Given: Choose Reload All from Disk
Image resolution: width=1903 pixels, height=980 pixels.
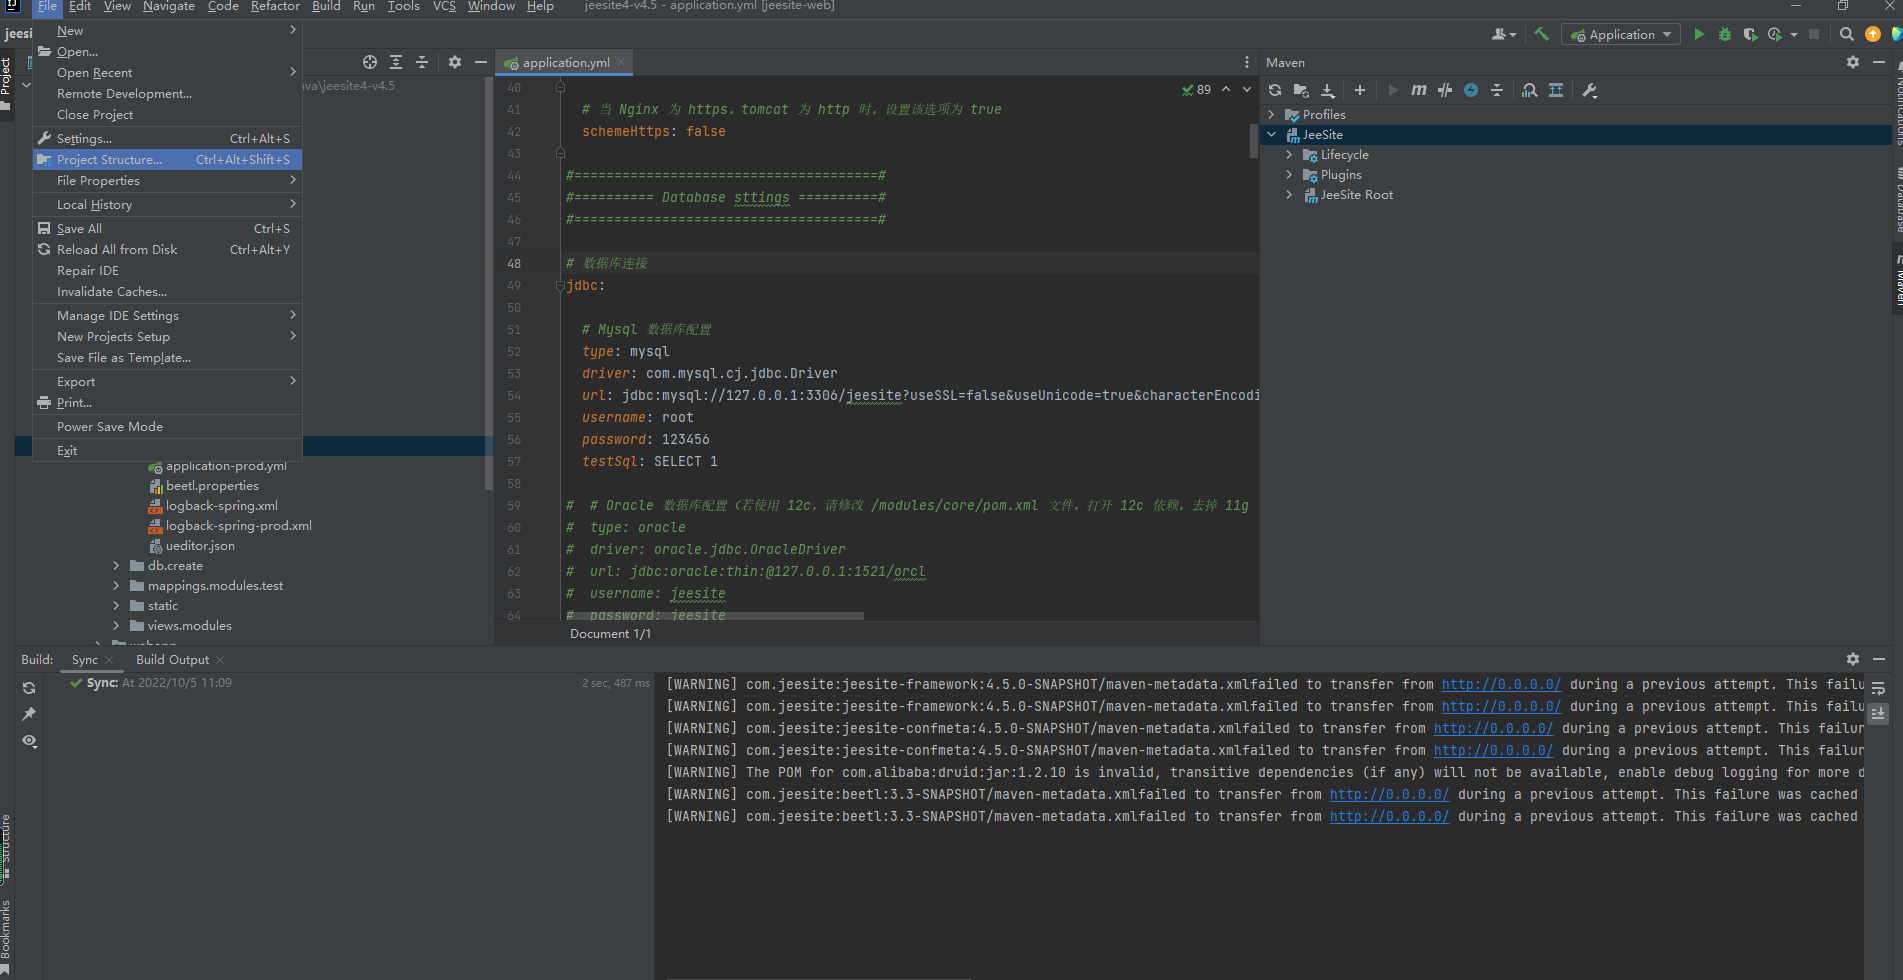Looking at the screenshot, I should pos(167,250).
